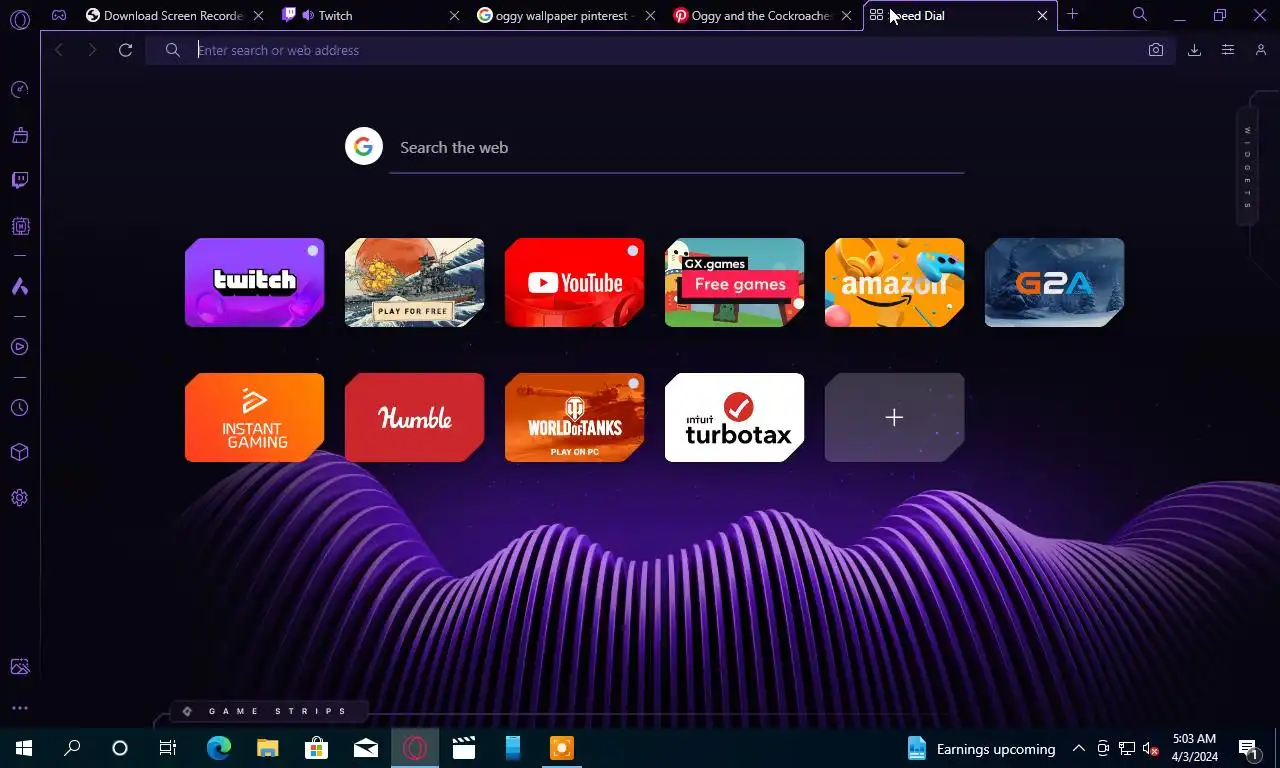Screen dimensions: 1280x768
Task: Open Settings gear in the sidebar
Action: [19, 498]
